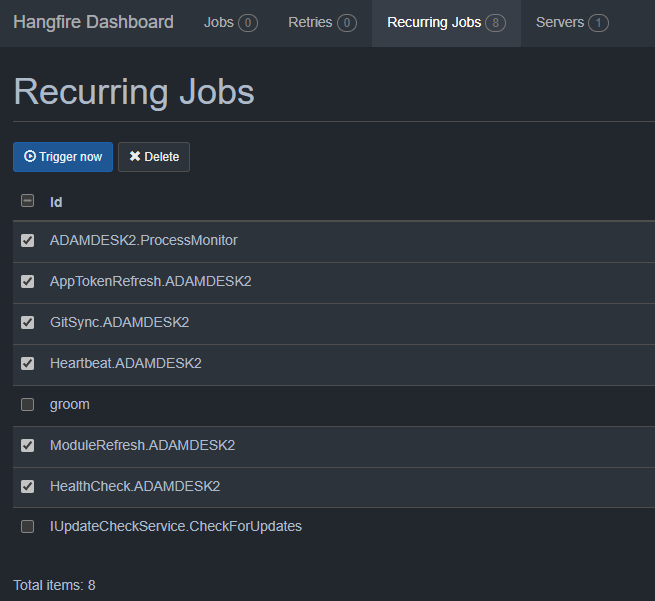
Task: Uncheck the AppTokenRefresh.ADAMDESK2 checkbox
Action: coord(28,281)
